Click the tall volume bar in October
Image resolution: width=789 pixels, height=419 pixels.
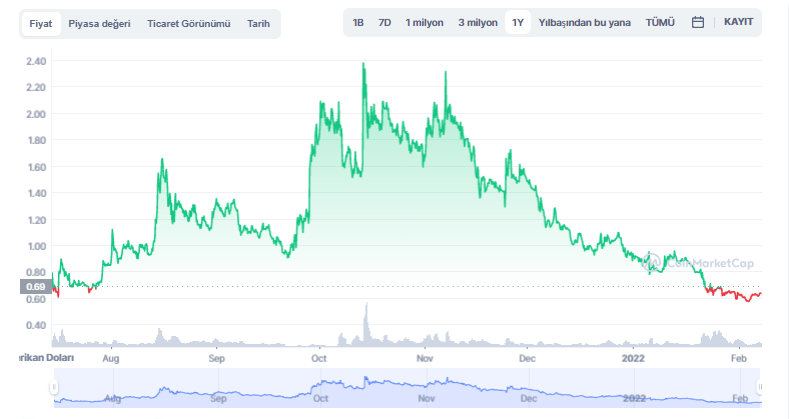(366, 325)
